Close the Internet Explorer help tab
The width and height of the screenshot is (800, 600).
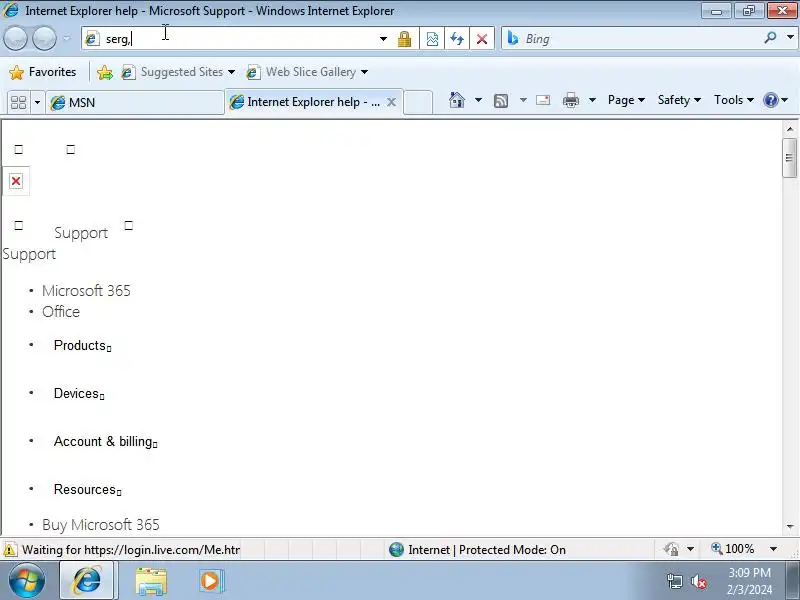tap(391, 102)
